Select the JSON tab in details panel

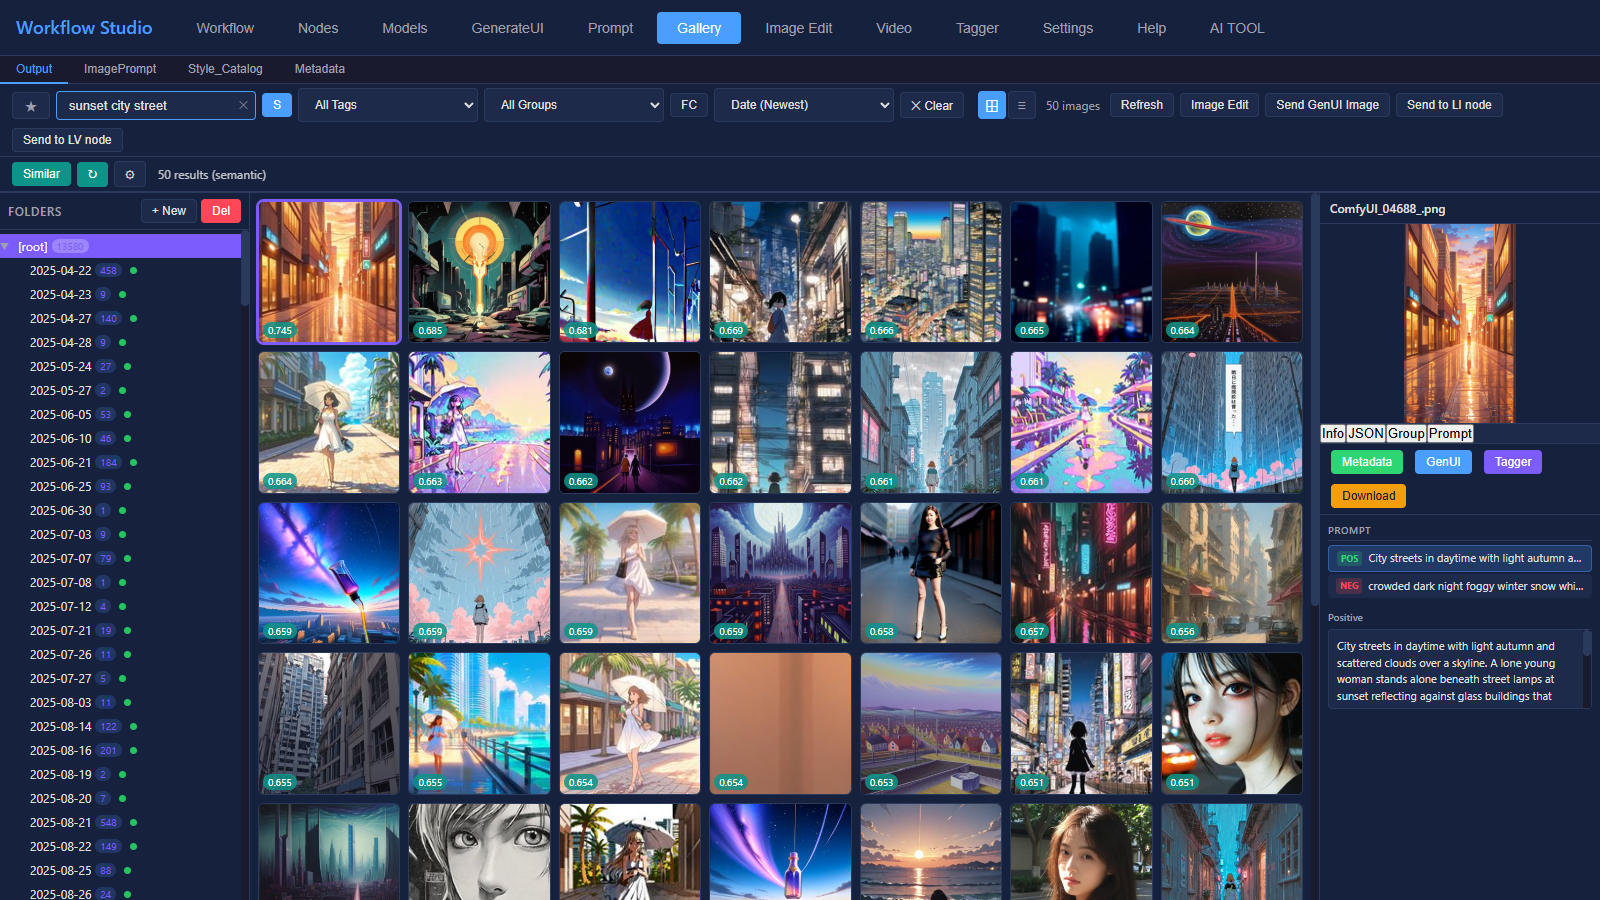click(1365, 434)
